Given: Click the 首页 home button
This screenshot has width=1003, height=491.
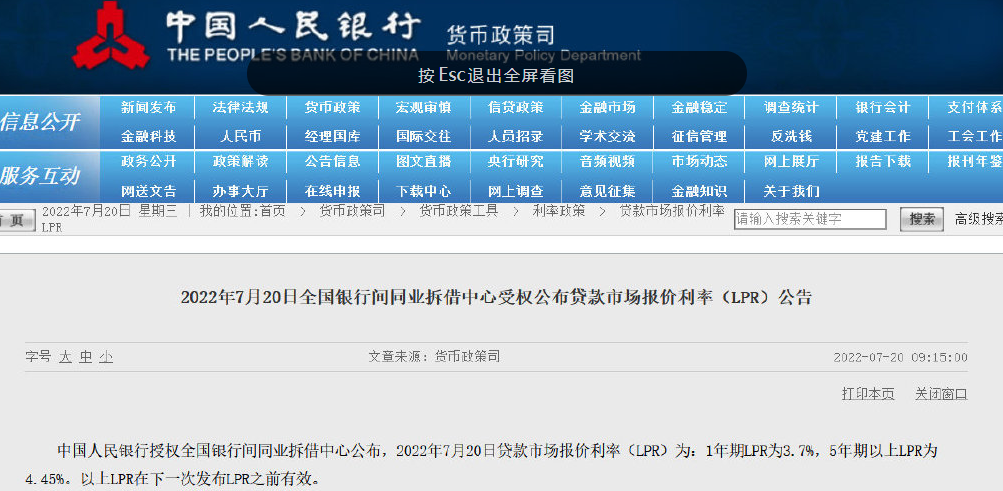Looking at the screenshot, I should [x=17, y=220].
